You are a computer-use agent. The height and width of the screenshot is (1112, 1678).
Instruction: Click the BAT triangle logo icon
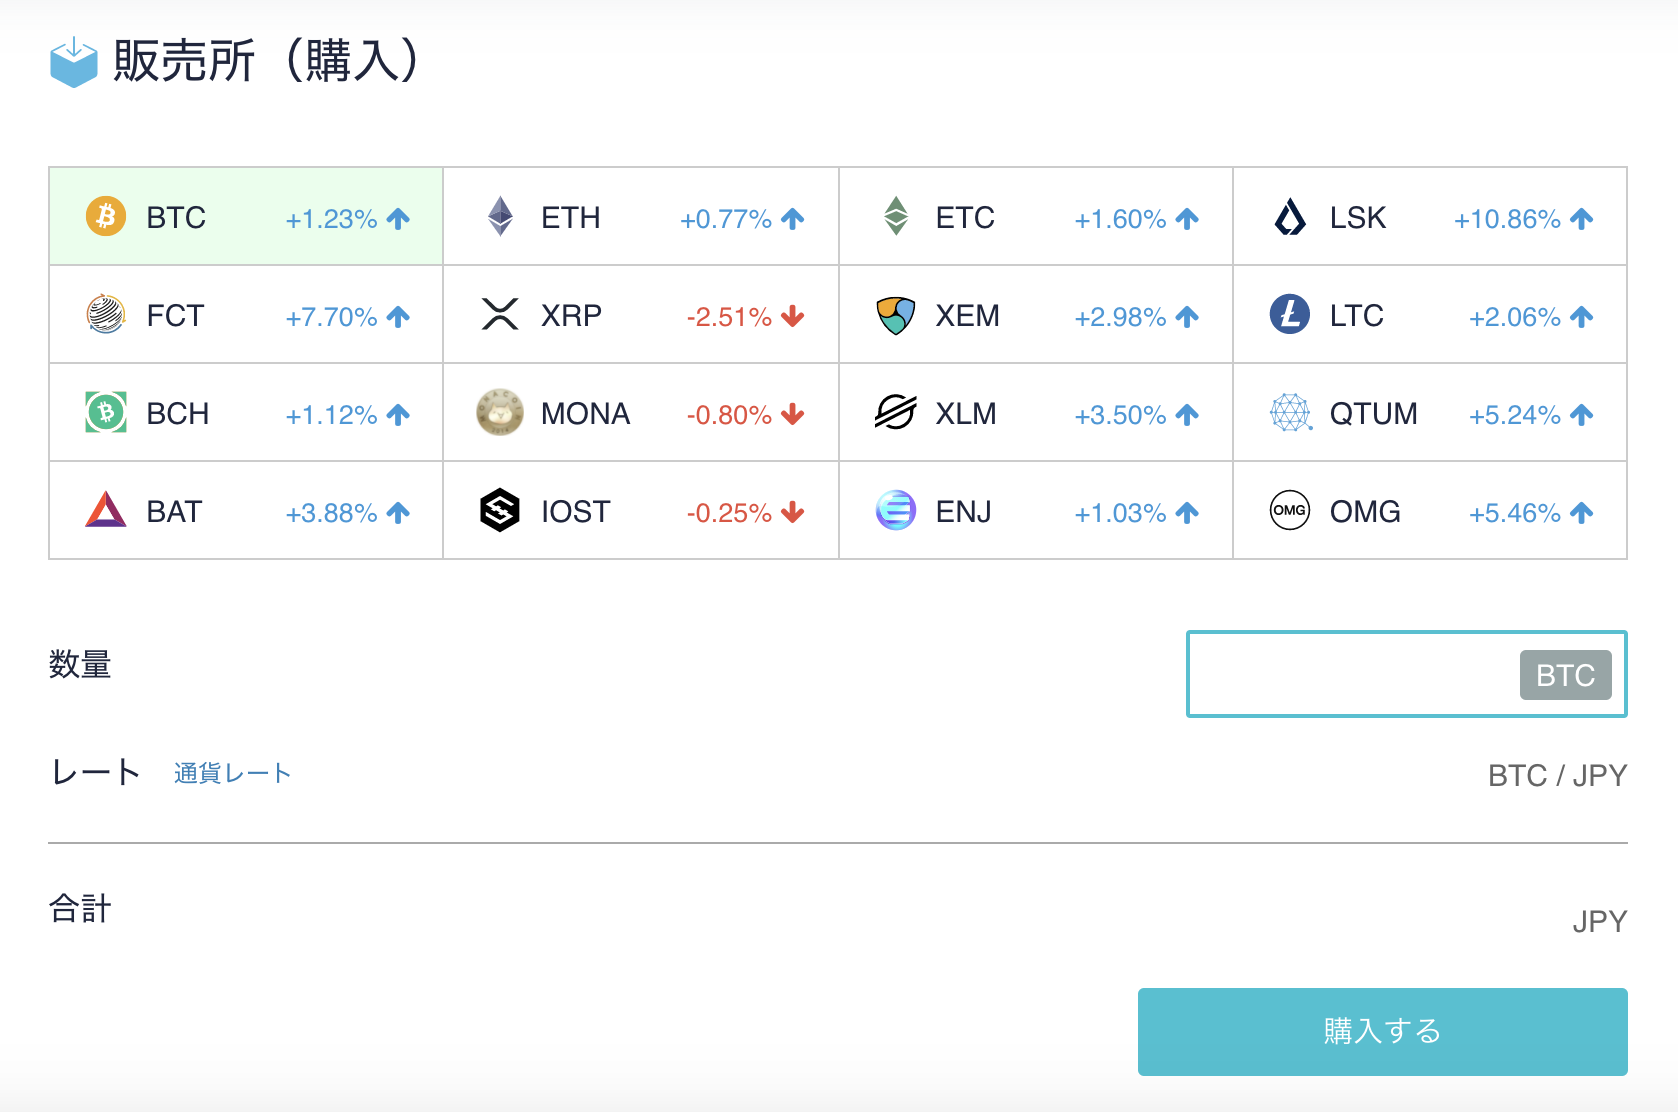106,510
